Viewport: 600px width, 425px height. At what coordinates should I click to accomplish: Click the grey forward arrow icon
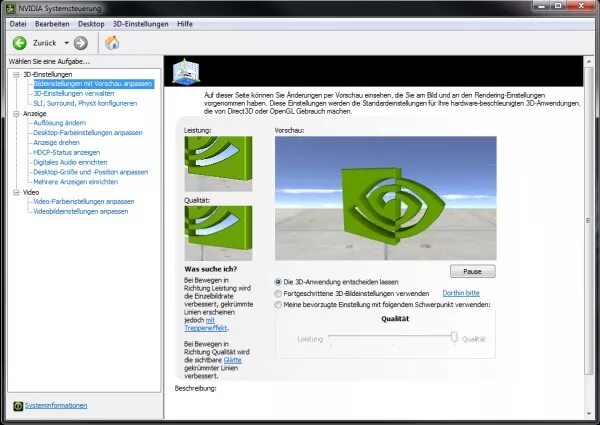[80, 43]
